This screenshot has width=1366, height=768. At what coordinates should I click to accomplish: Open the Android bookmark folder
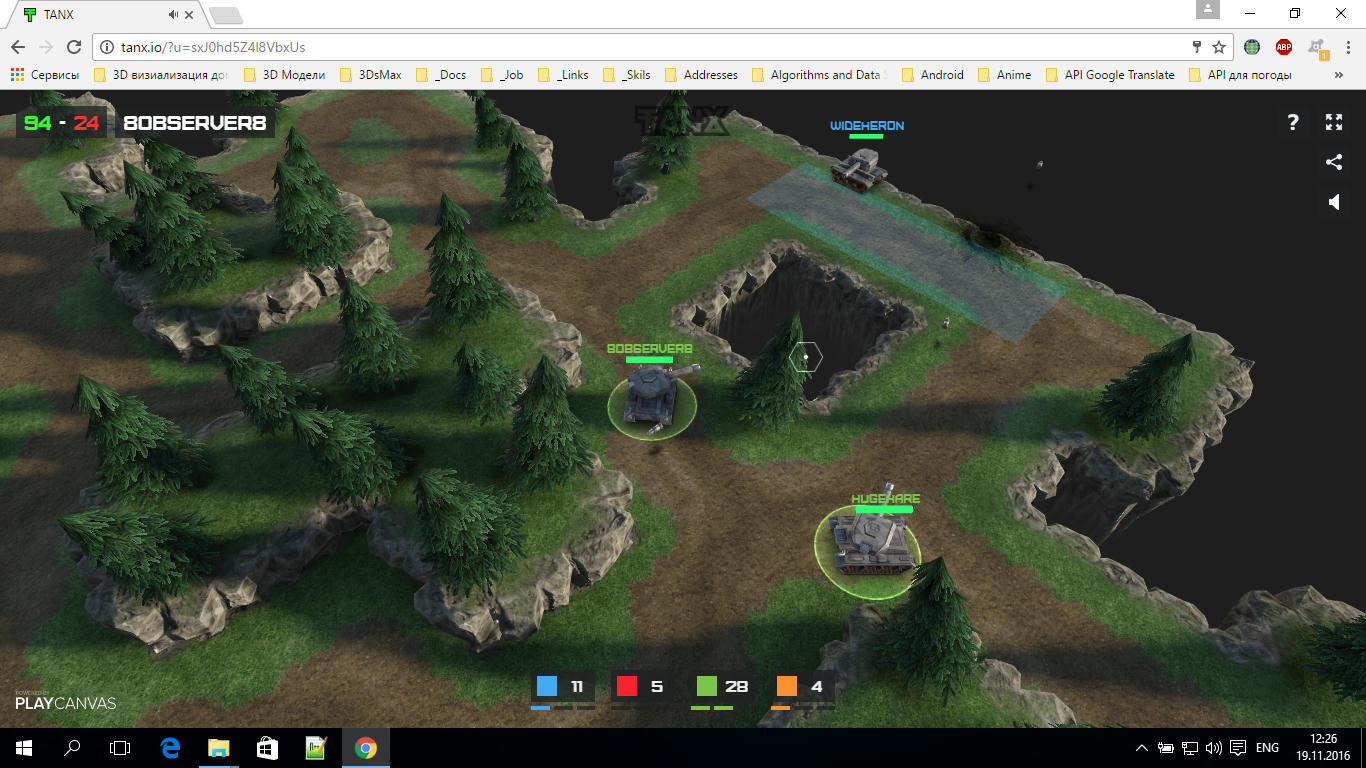point(932,75)
